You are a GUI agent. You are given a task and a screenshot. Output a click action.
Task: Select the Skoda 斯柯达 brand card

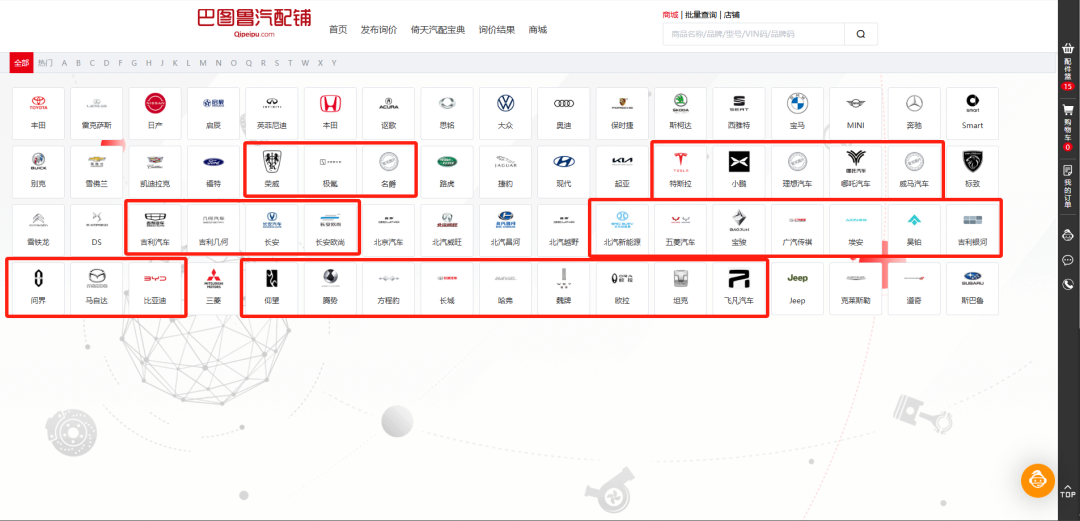pyautogui.click(x=681, y=114)
